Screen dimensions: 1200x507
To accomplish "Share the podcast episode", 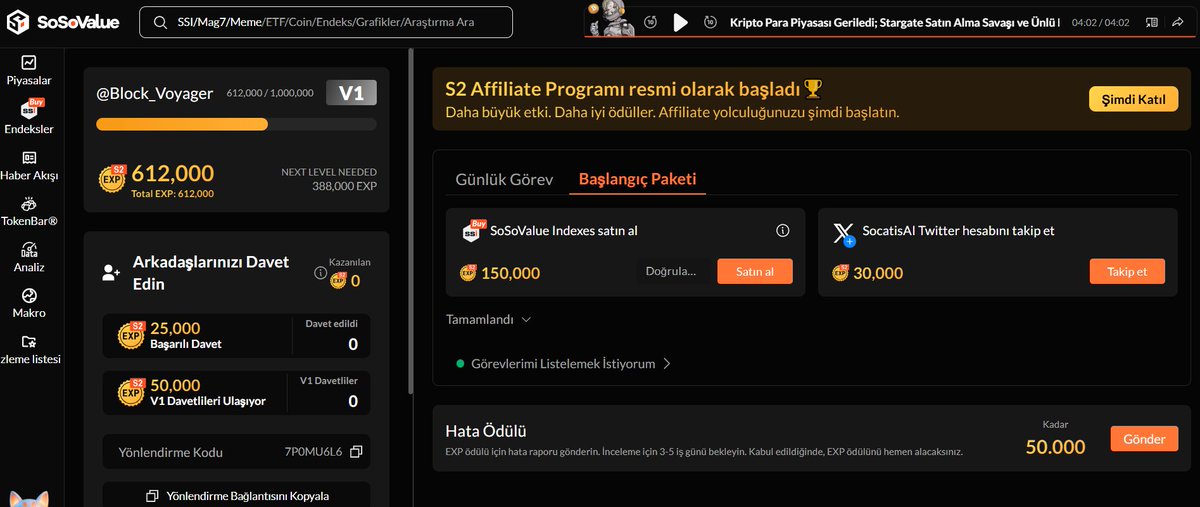I will coord(1180,22).
